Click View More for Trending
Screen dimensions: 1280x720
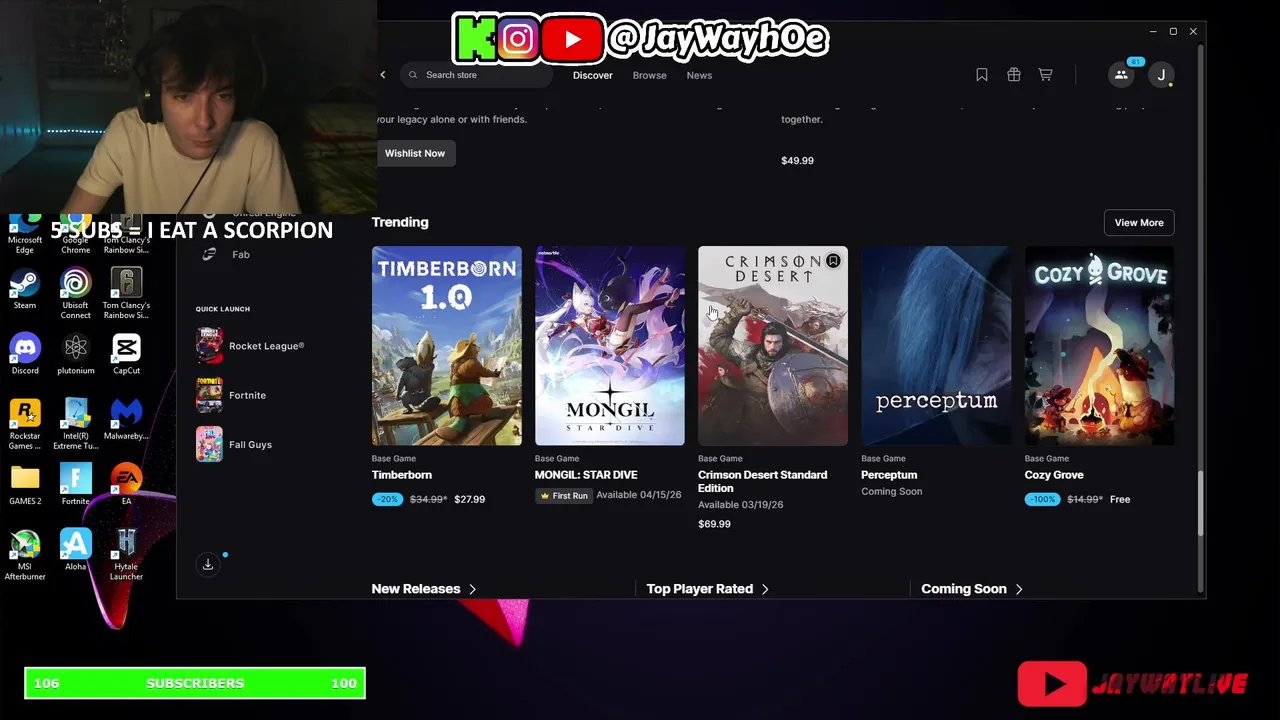pos(1139,223)
